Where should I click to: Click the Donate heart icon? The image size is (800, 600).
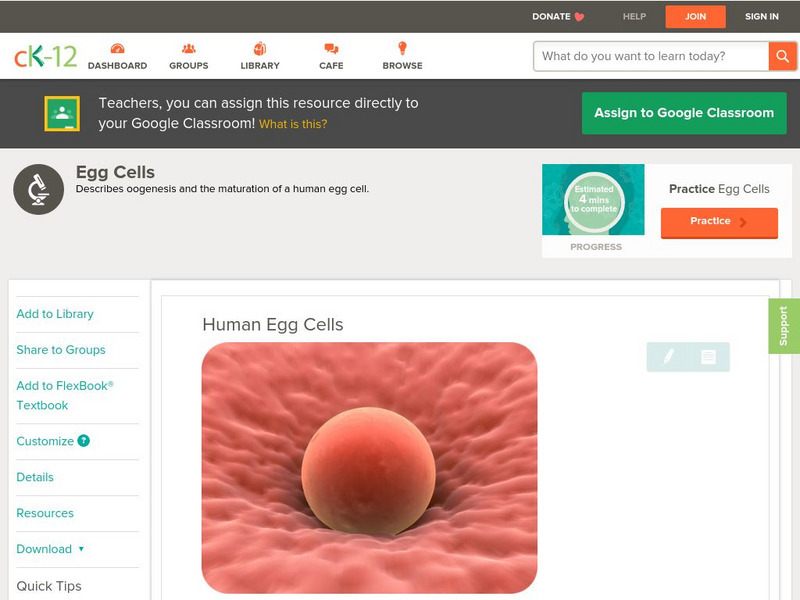(x=579, y=17)
